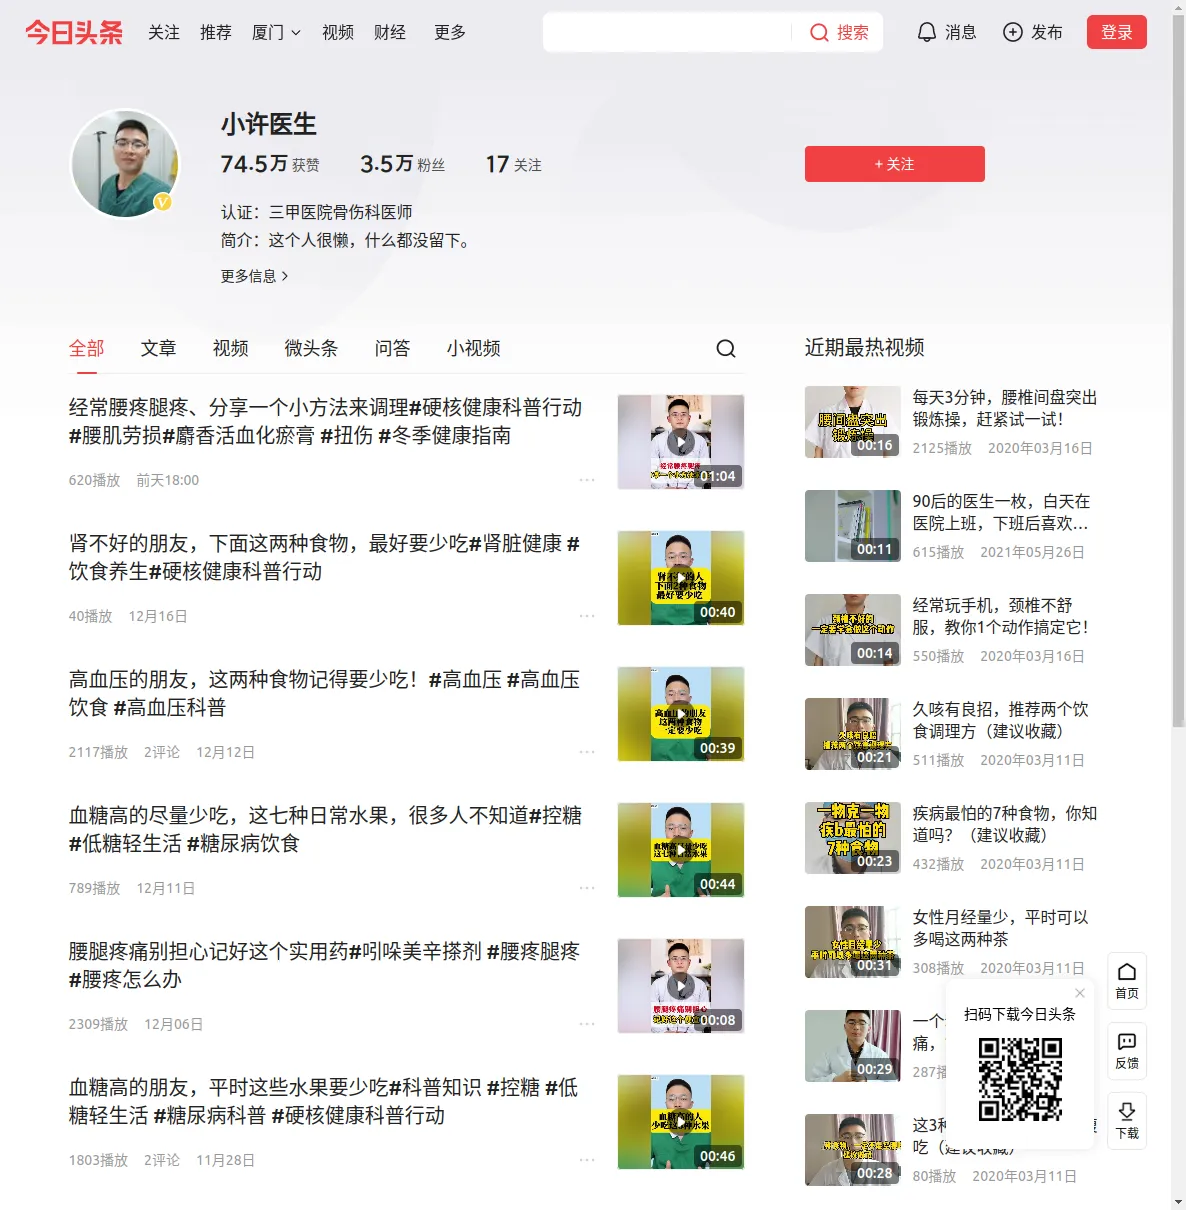Play the 经常腰疼腿疼 video thumbnail
The width and height of the screenshot is (1186, 1210).
[681, 442]
